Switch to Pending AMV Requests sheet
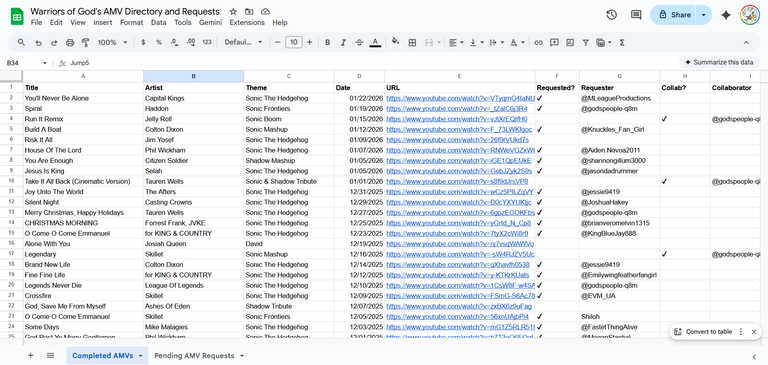 click(x=194, y=356)
